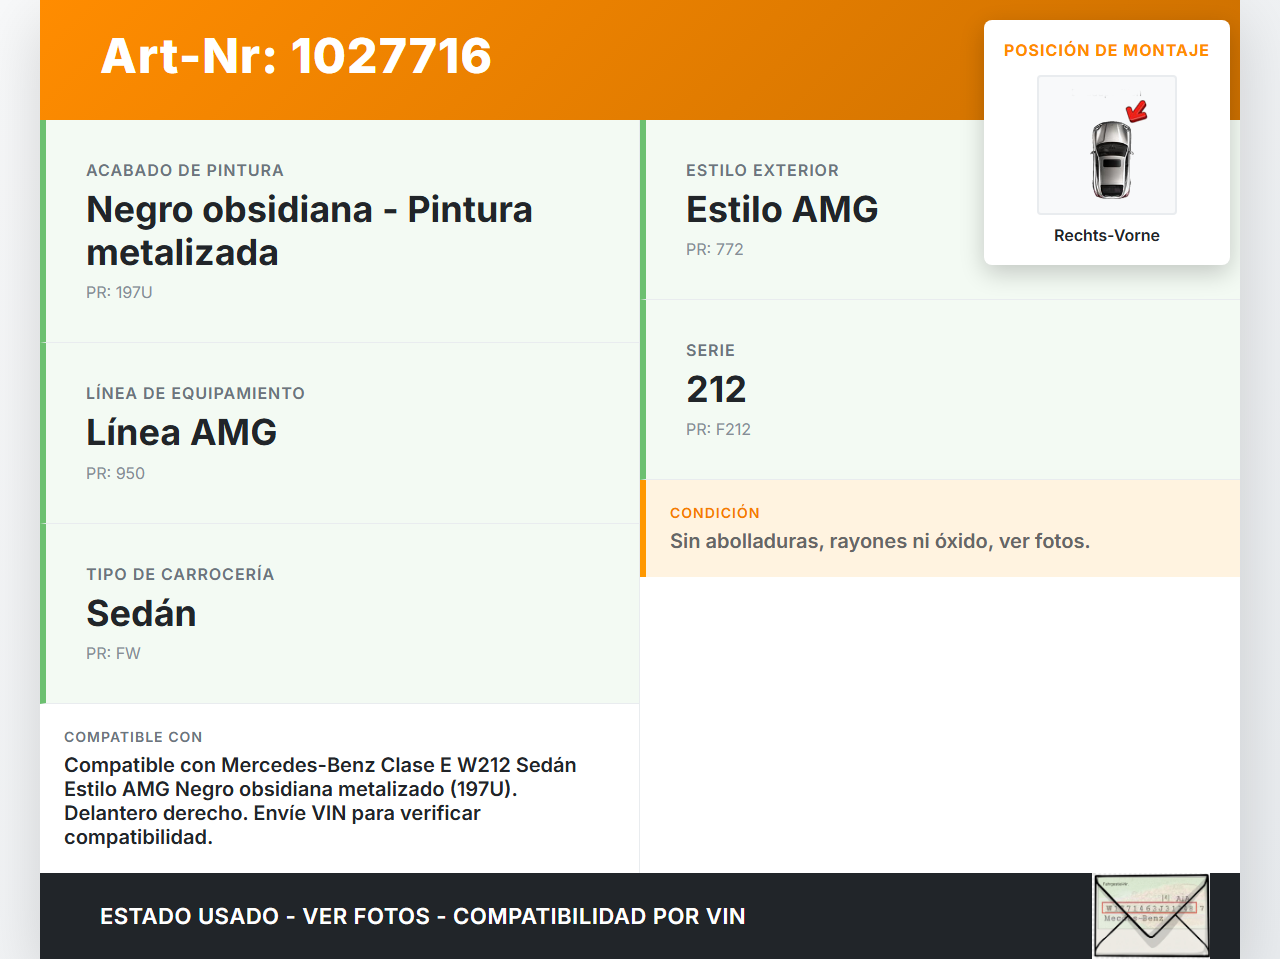
Task: Select the PR: 197U code
Action: tap(119, 292)
